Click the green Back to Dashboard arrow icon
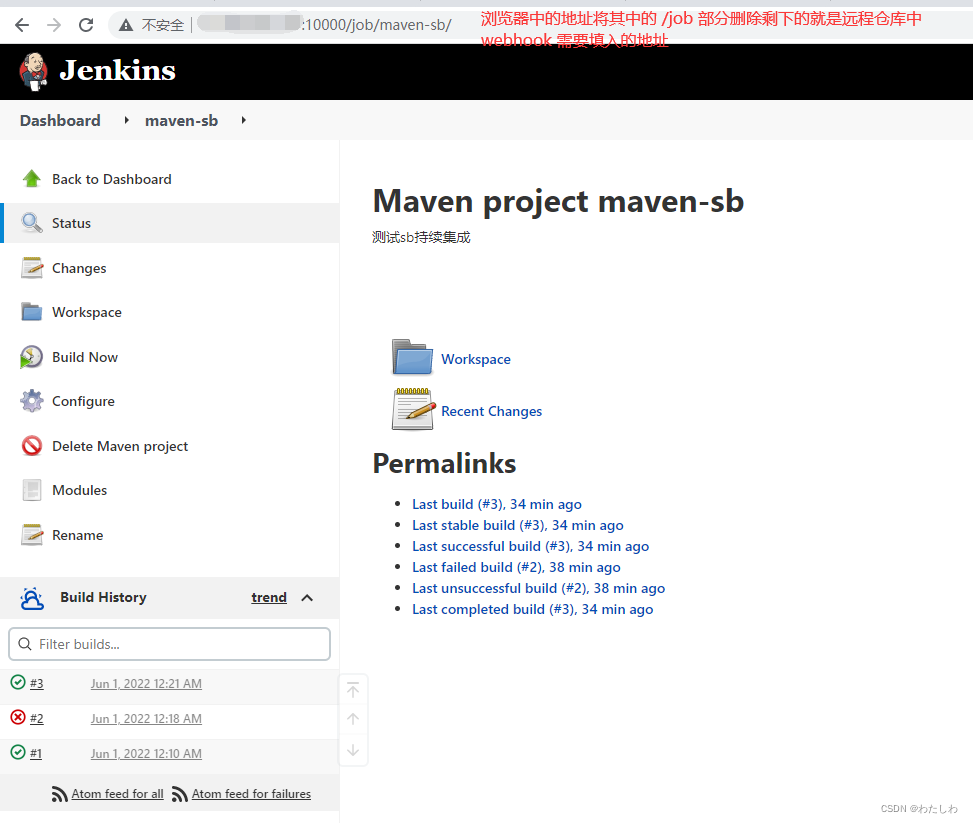Viewport: 973px width, 823px height. point(32,179)
